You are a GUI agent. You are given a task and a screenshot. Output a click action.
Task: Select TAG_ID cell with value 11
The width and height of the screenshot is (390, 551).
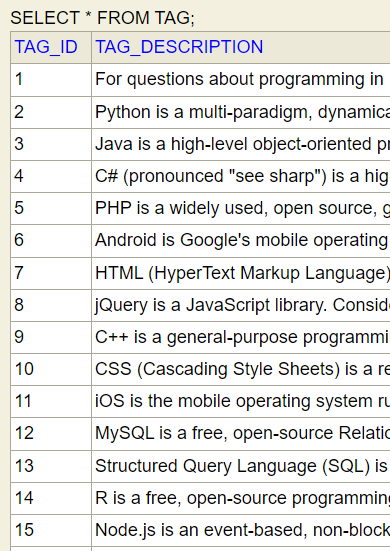coord(51,402)
